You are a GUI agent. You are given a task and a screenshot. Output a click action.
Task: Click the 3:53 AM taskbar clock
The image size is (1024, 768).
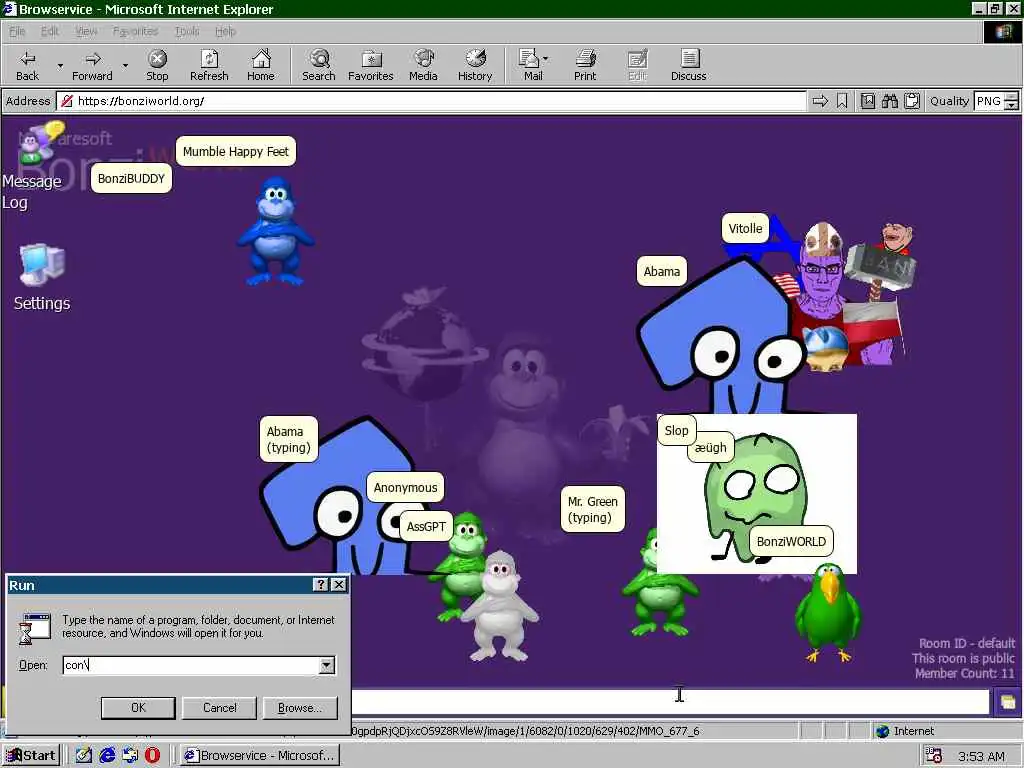coord(981,756)
